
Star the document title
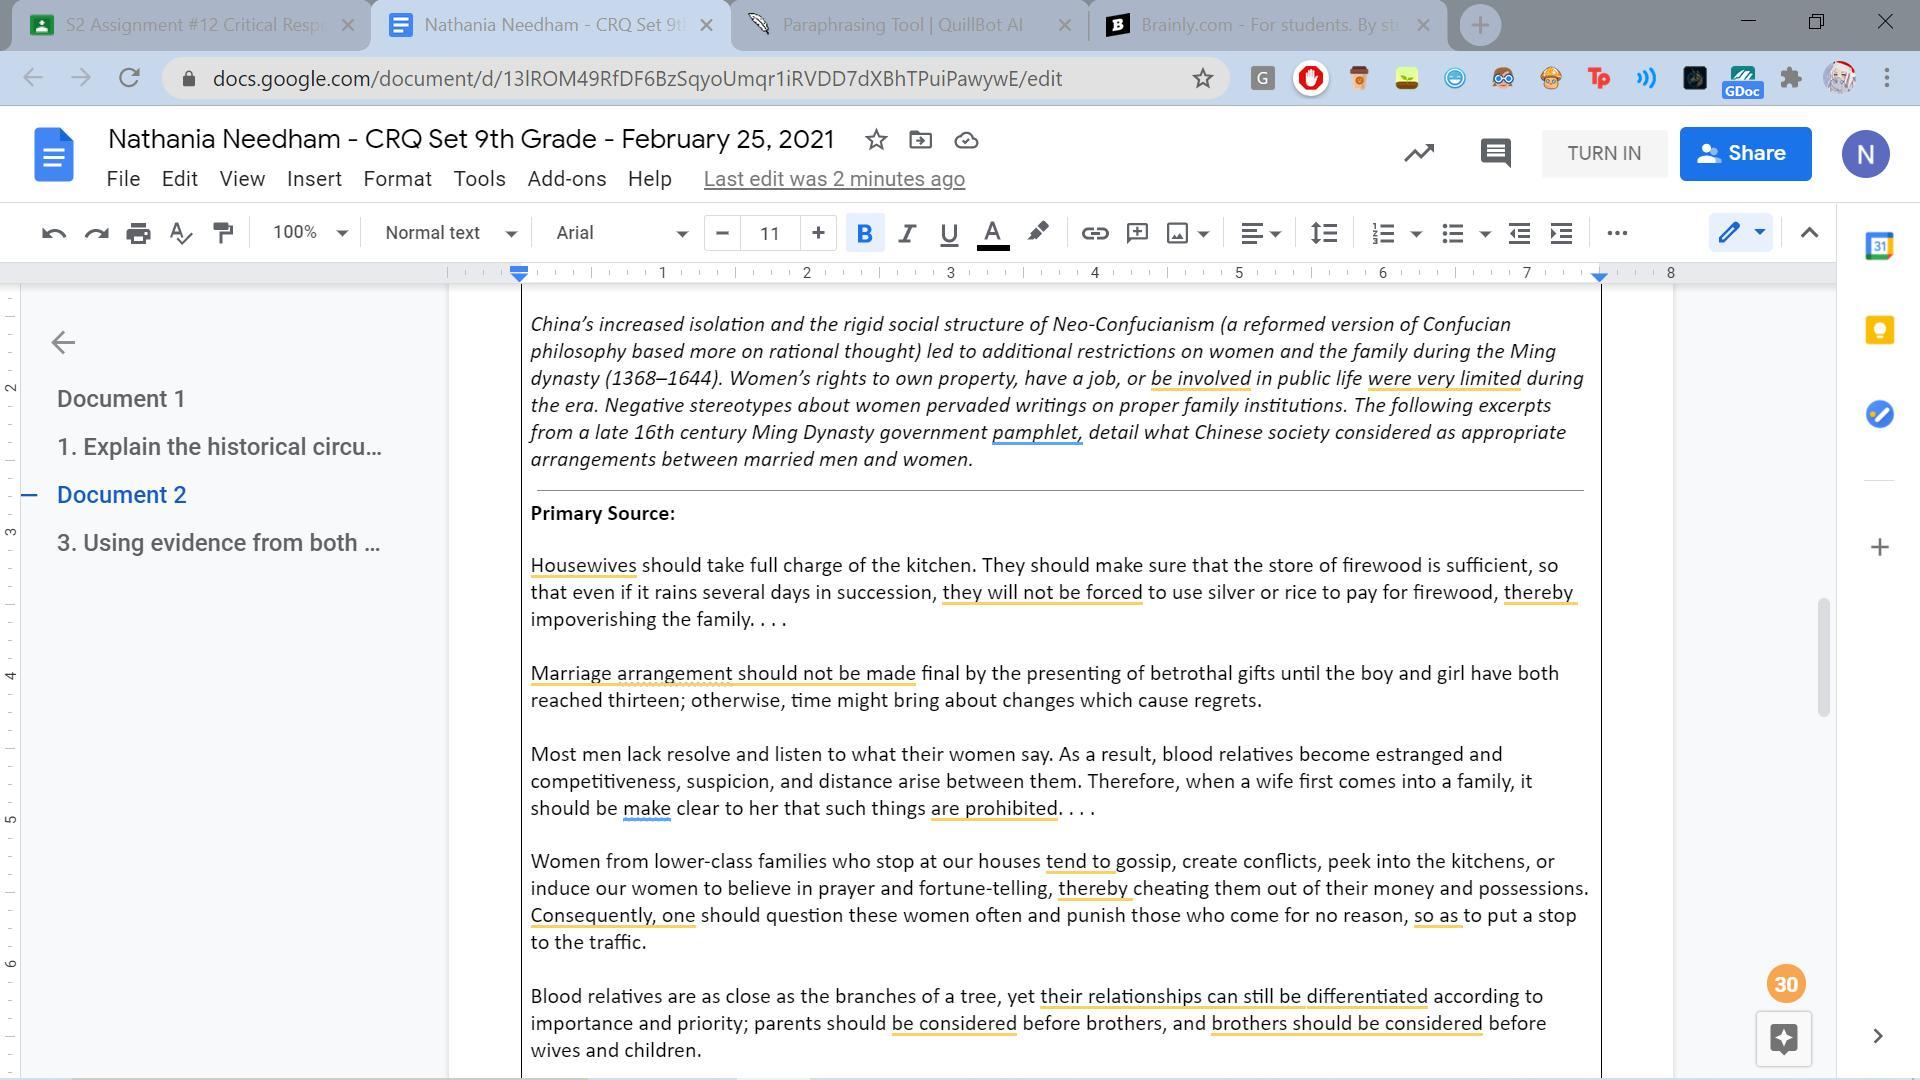tap(876, 140)
